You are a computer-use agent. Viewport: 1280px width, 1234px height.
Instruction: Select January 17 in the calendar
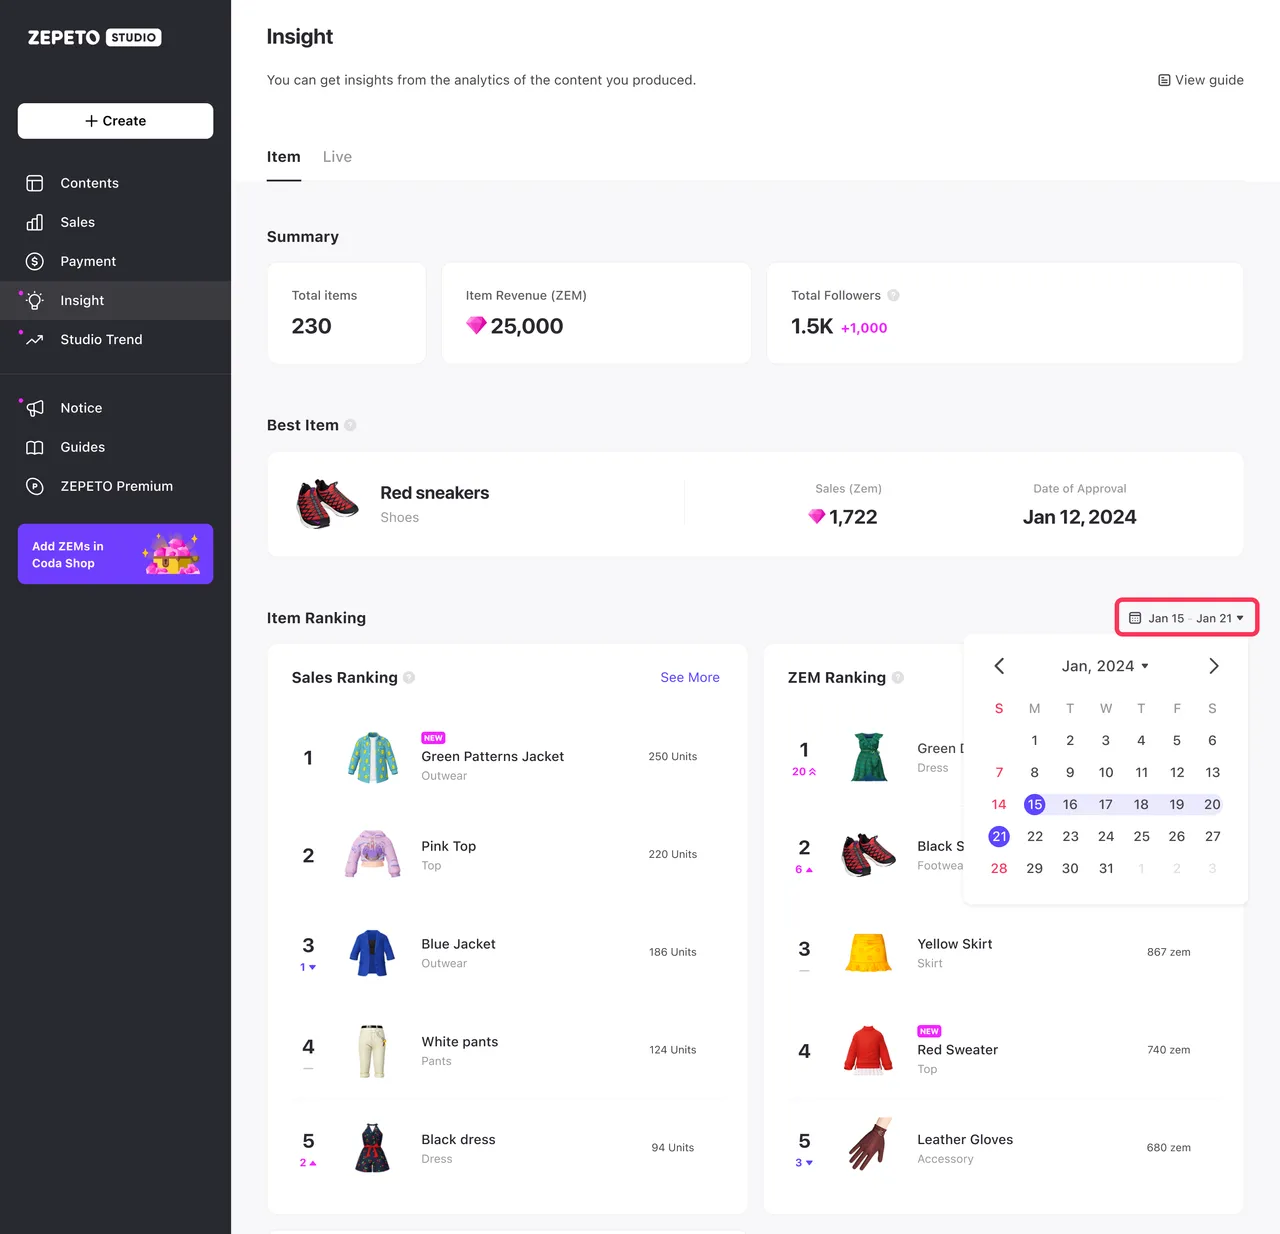[x=1105, y=804]
